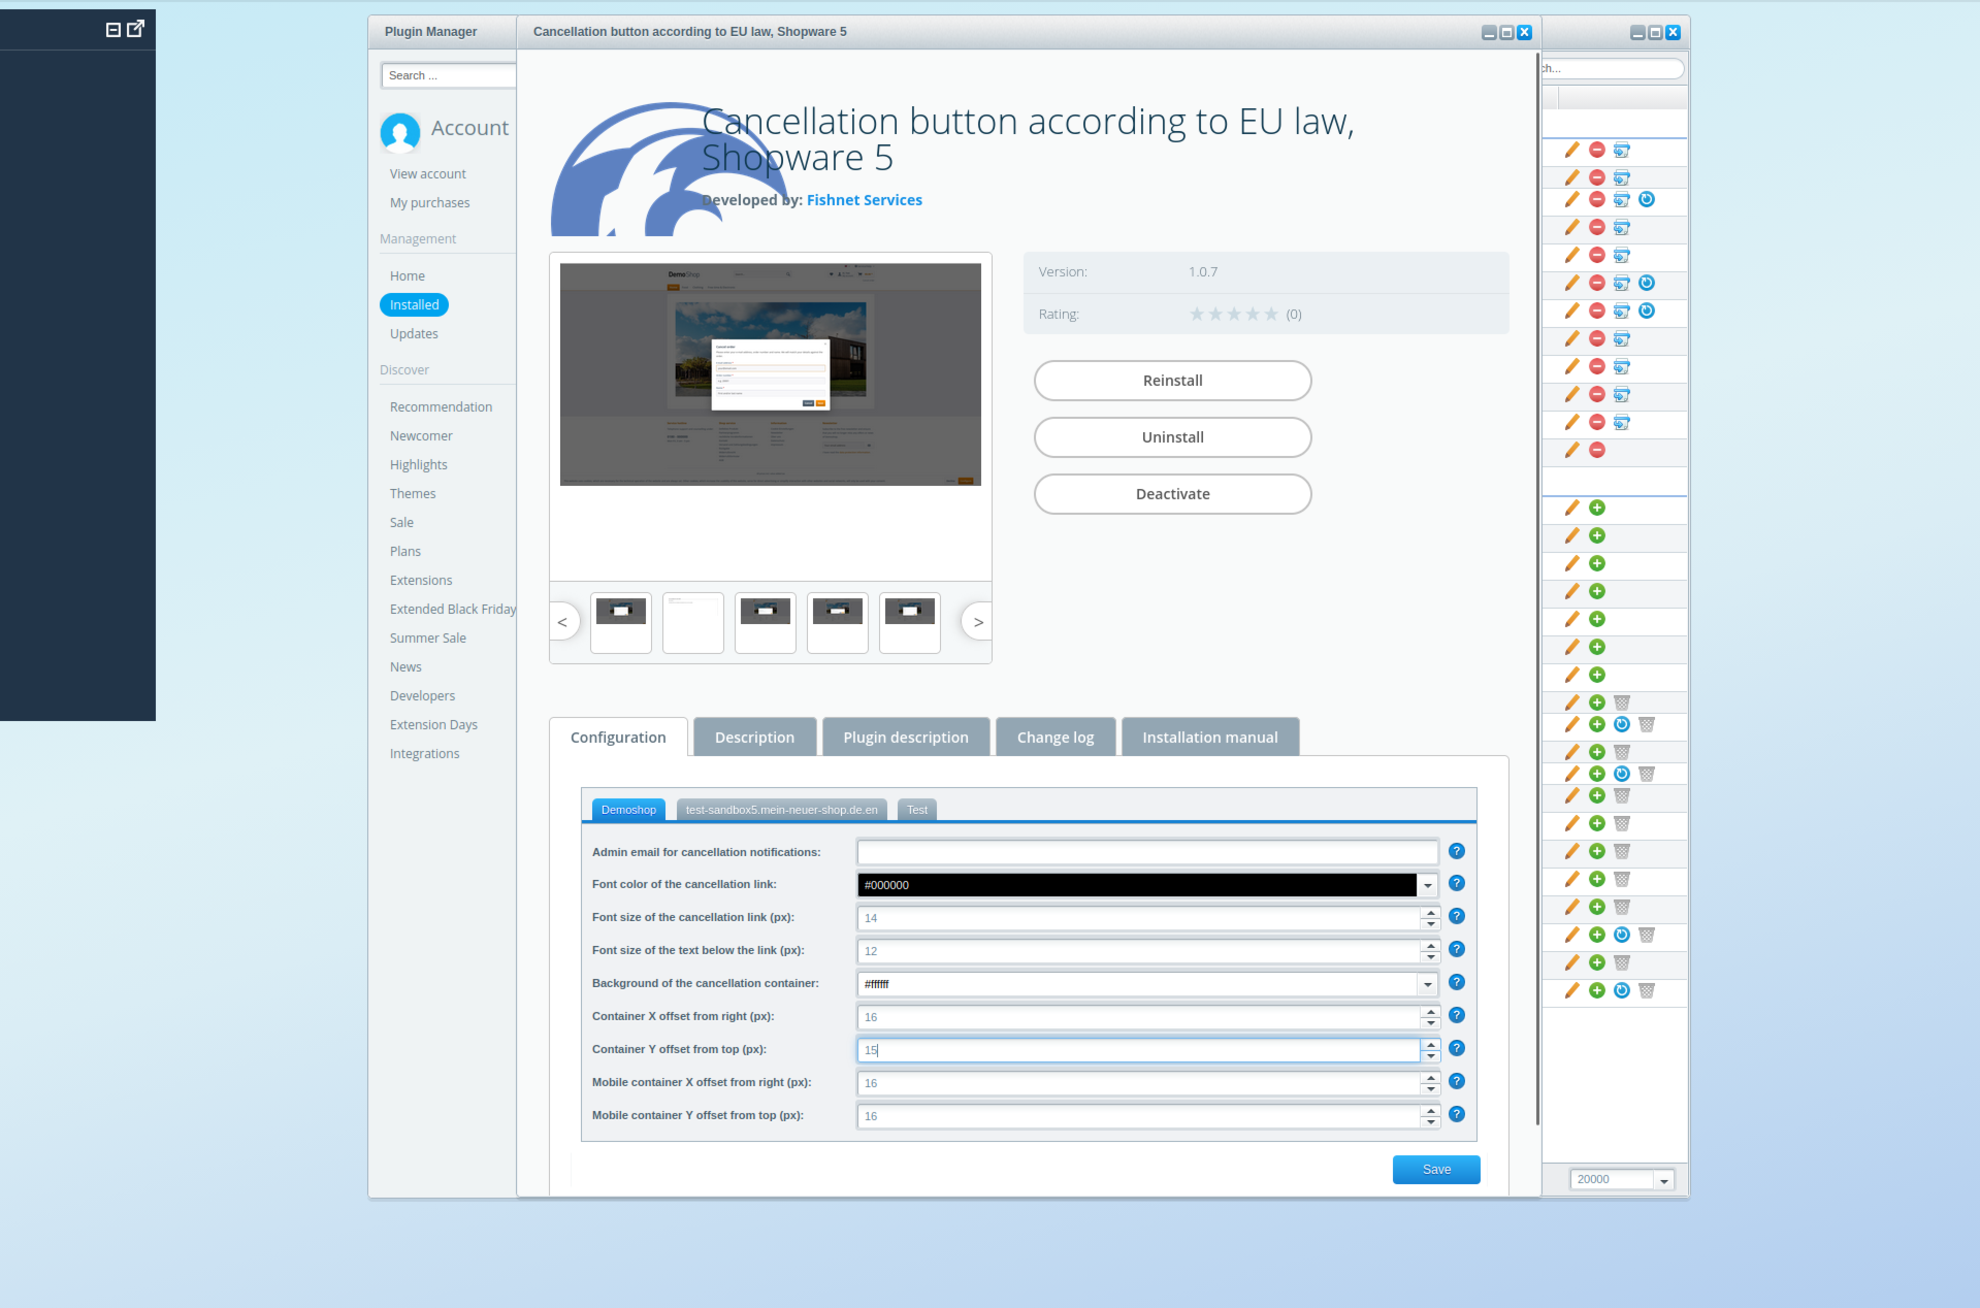1980x1308 pixels.
Task: Show help for Container X offset from right
Action: pos(1456,1016)
